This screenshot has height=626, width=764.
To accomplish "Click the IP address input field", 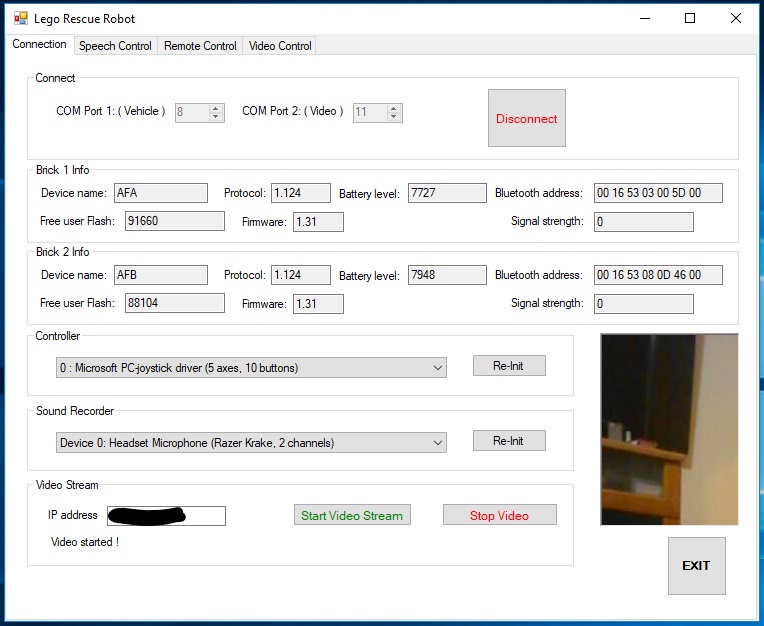I will click(x=166, y=516).
